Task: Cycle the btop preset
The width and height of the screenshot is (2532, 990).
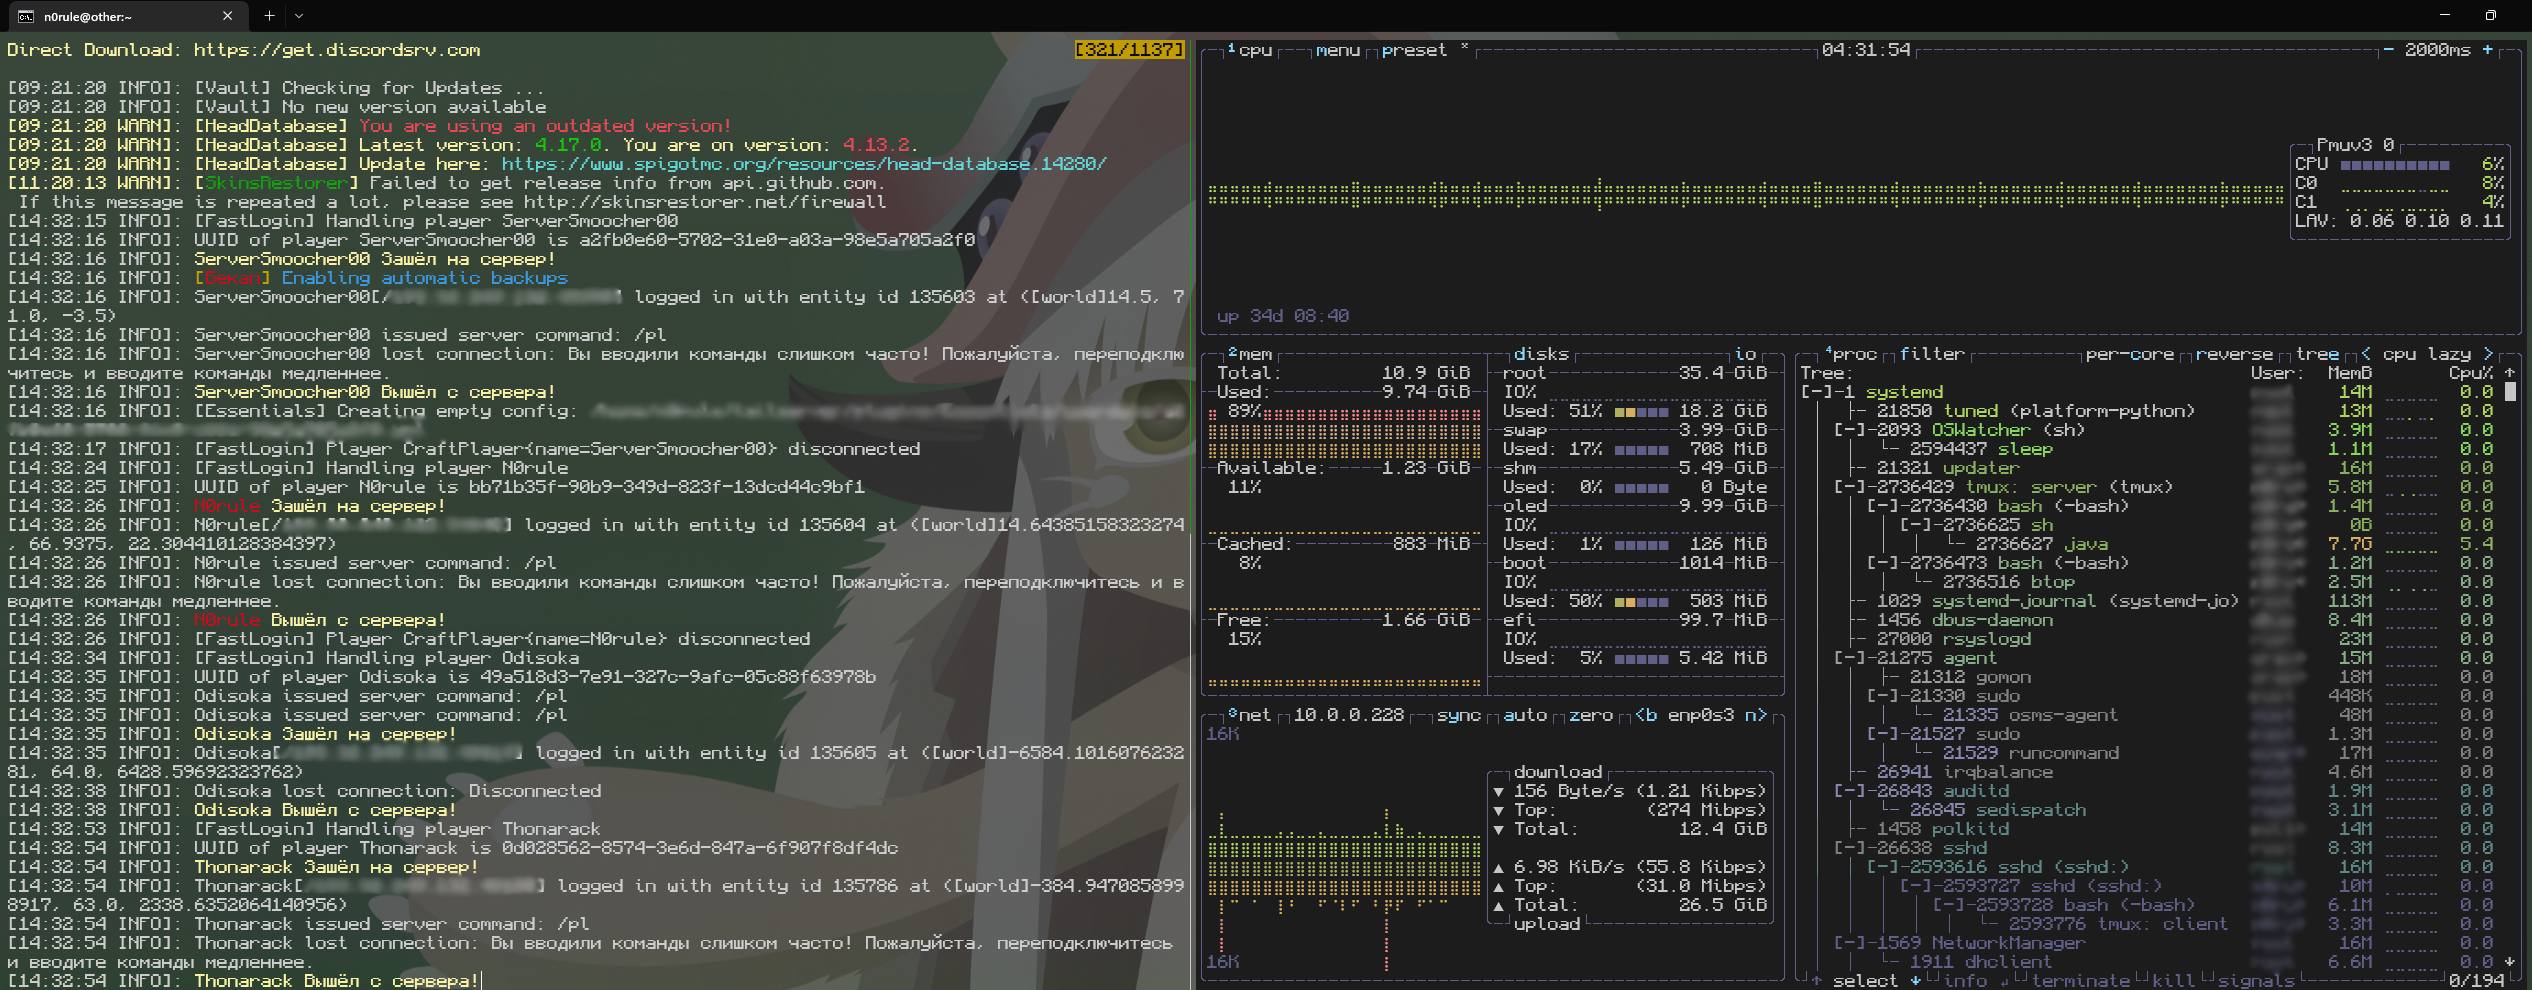Action: pos(1414,50)
